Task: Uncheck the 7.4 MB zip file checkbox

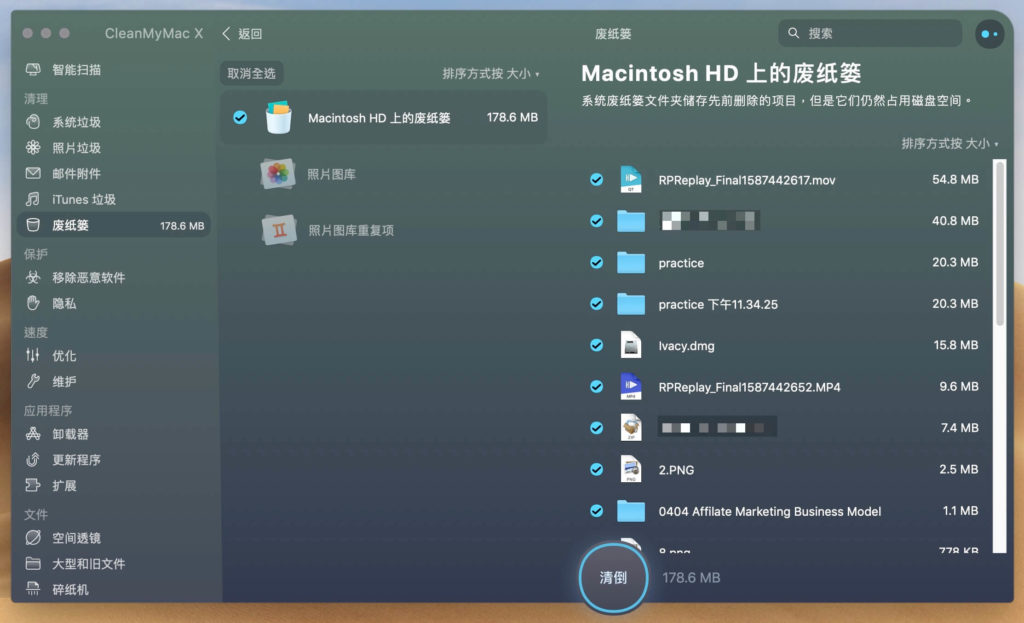Action: click(596, 428)
